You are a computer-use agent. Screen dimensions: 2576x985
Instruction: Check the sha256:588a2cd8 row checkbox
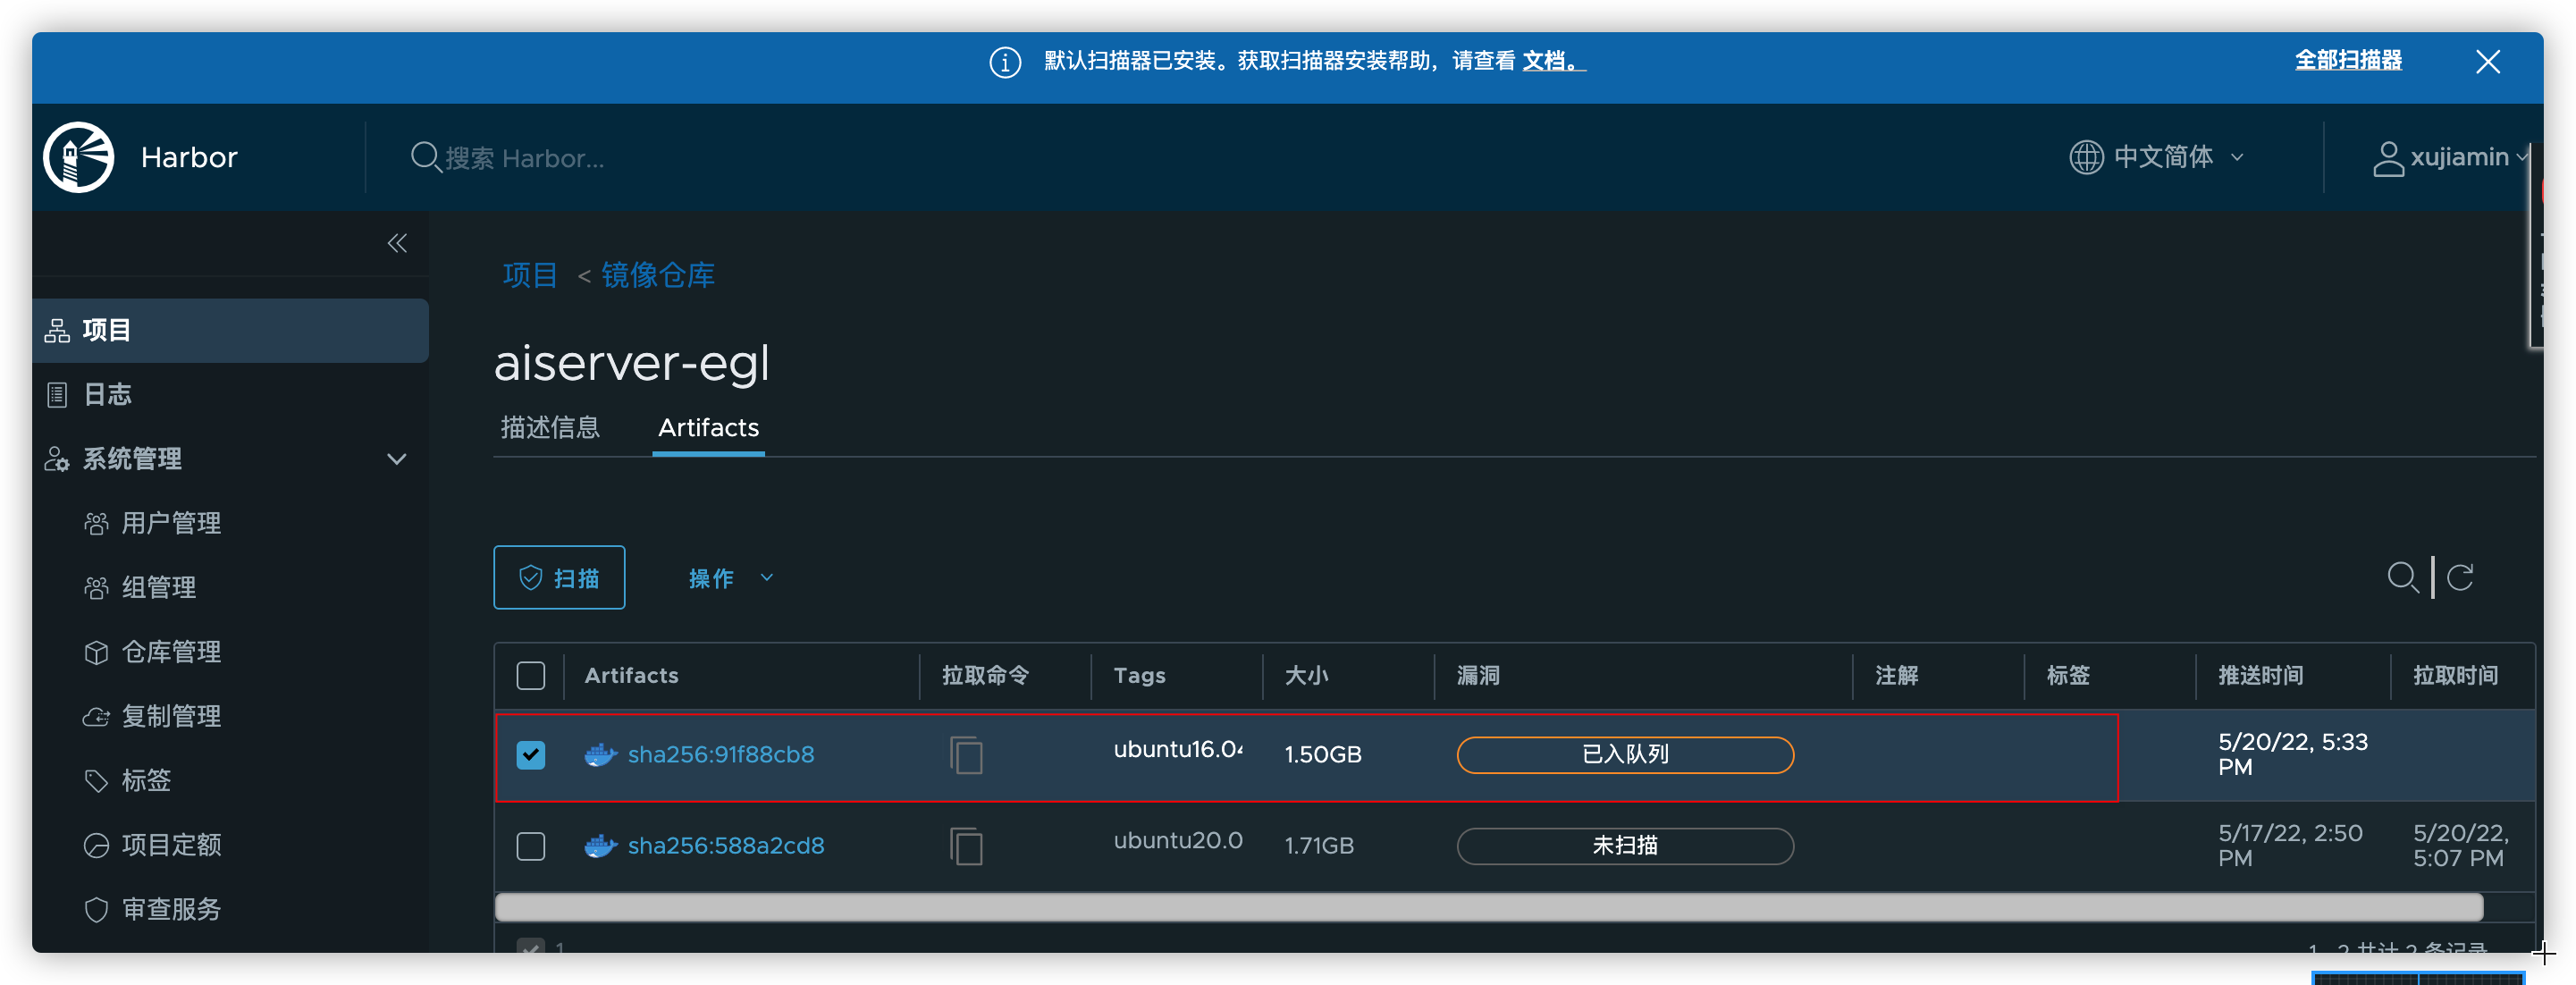[x=531, y=846]
